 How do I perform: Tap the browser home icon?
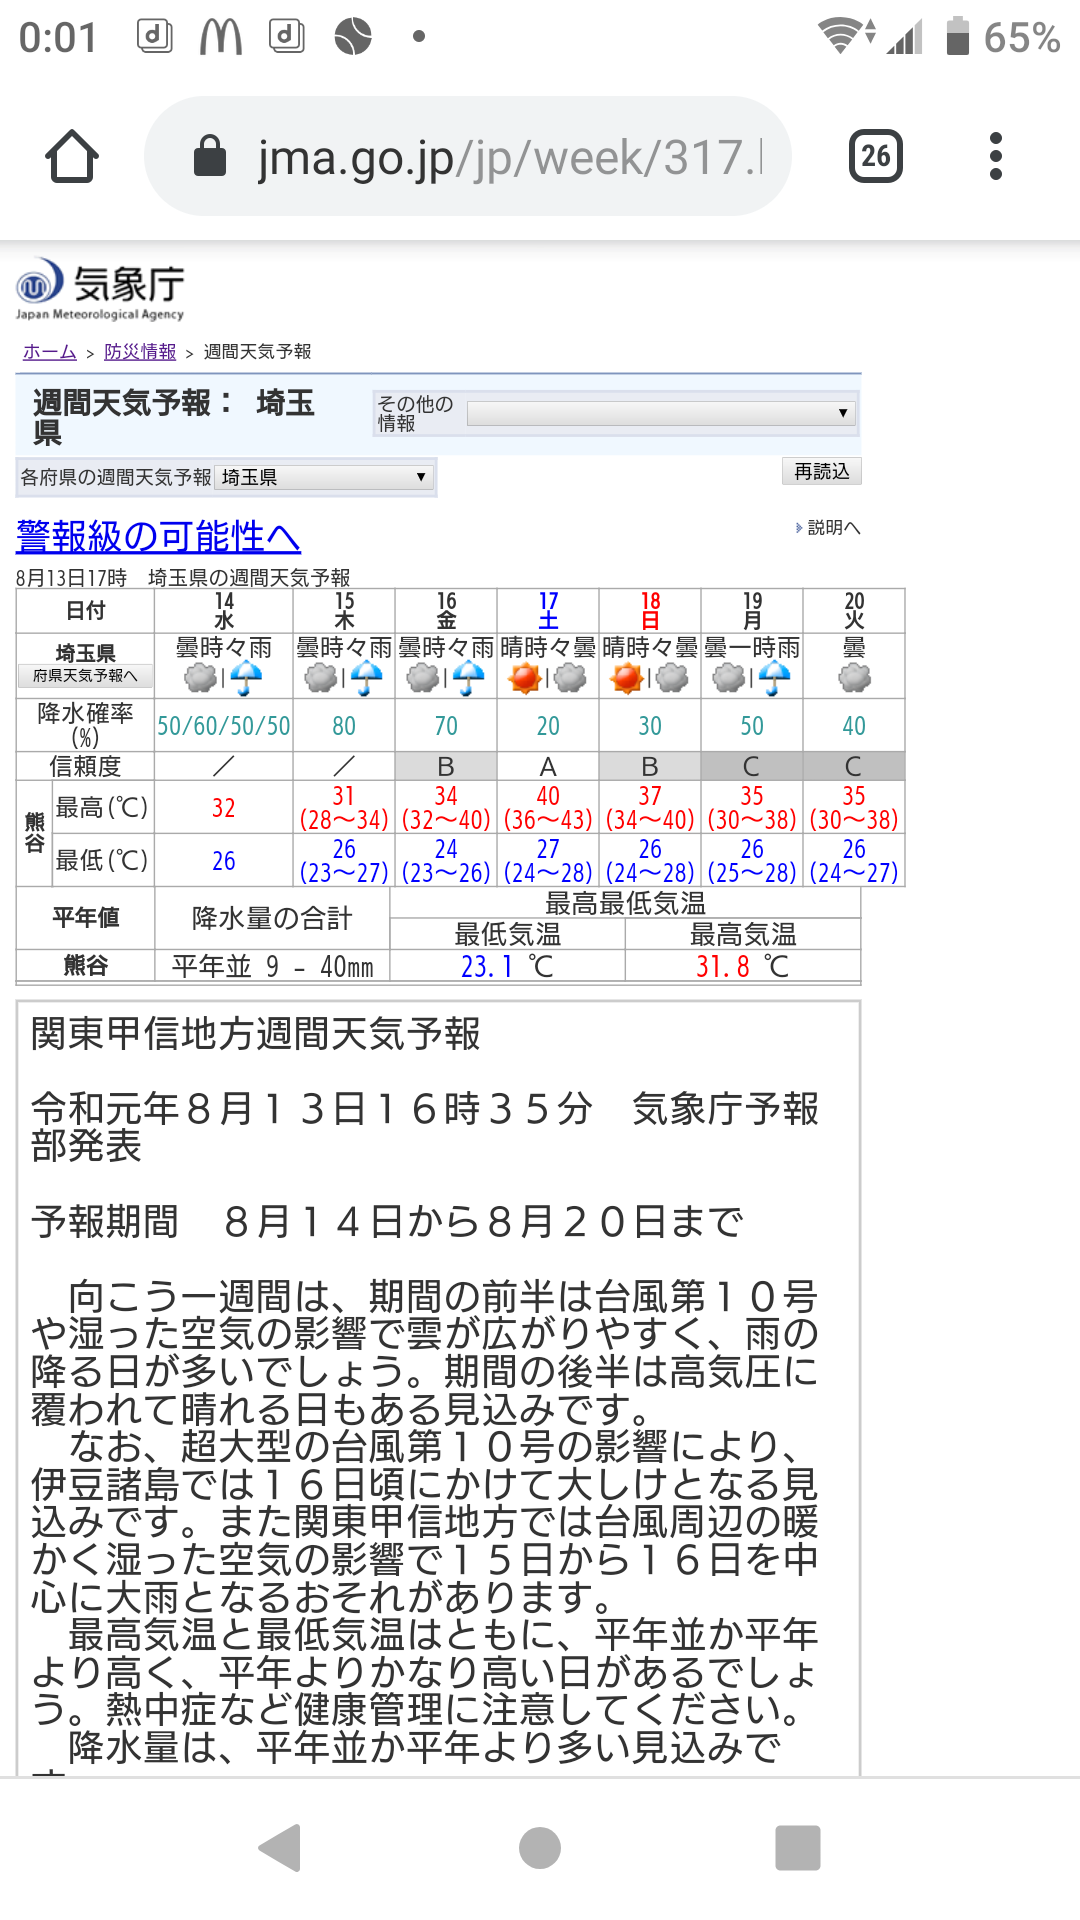point(72,157)
